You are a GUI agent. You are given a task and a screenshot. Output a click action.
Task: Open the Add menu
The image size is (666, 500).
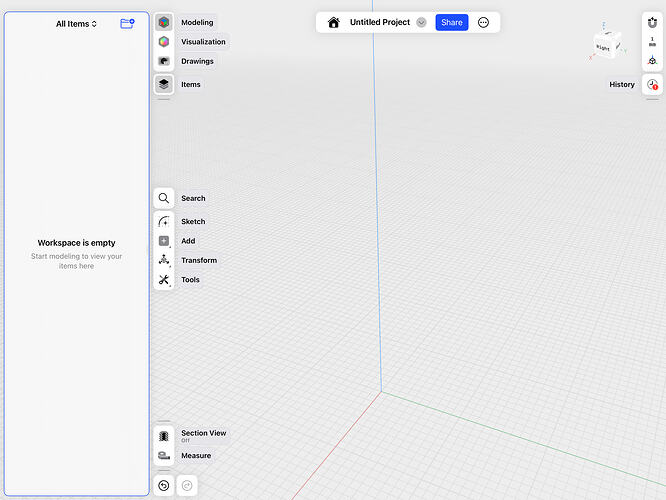(x=164, y=241)
